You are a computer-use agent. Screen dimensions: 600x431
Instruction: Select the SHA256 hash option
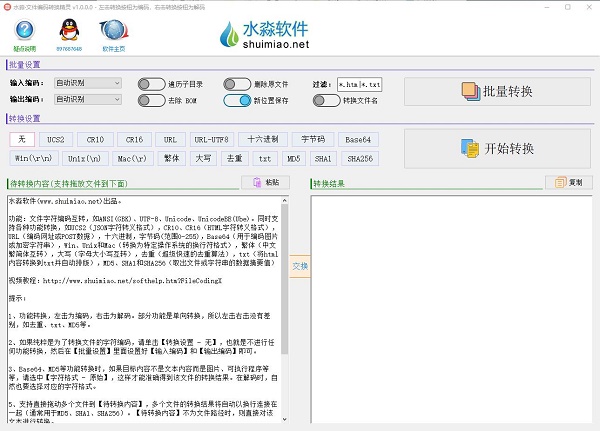coord(362,157)
